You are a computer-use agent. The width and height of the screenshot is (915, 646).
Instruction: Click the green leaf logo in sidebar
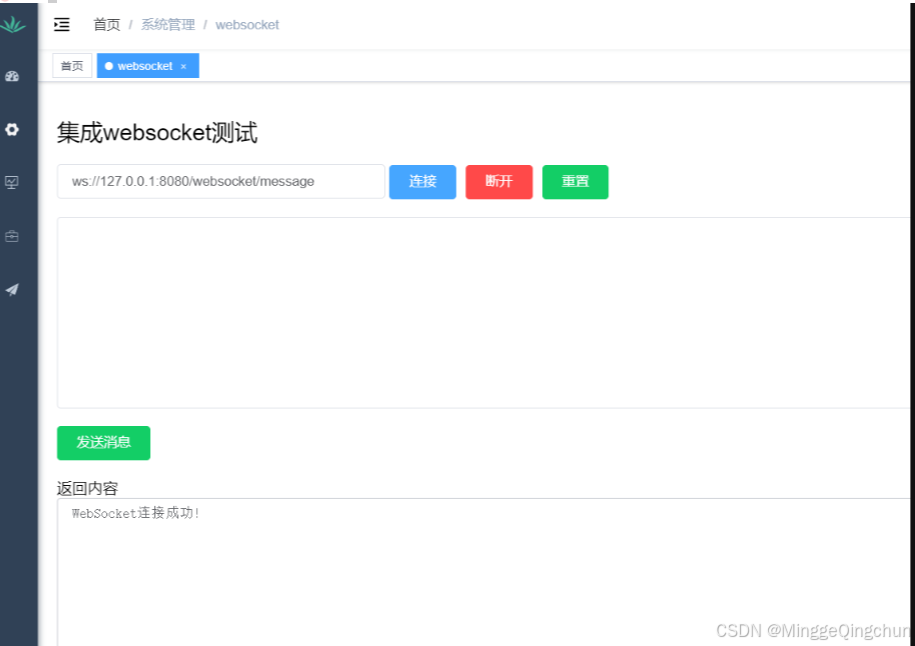[13, 25]
